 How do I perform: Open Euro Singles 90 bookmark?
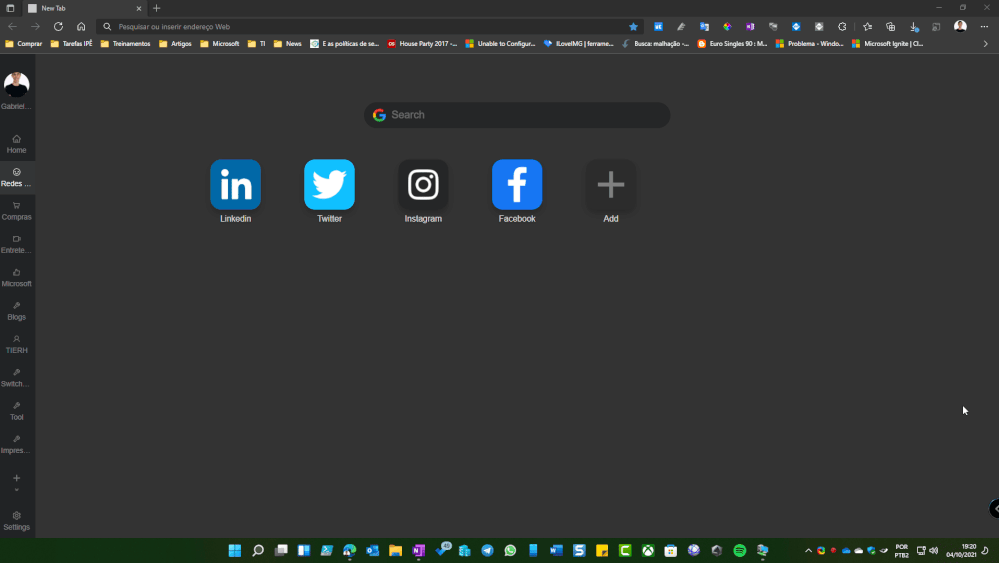(x=732, y=44)
